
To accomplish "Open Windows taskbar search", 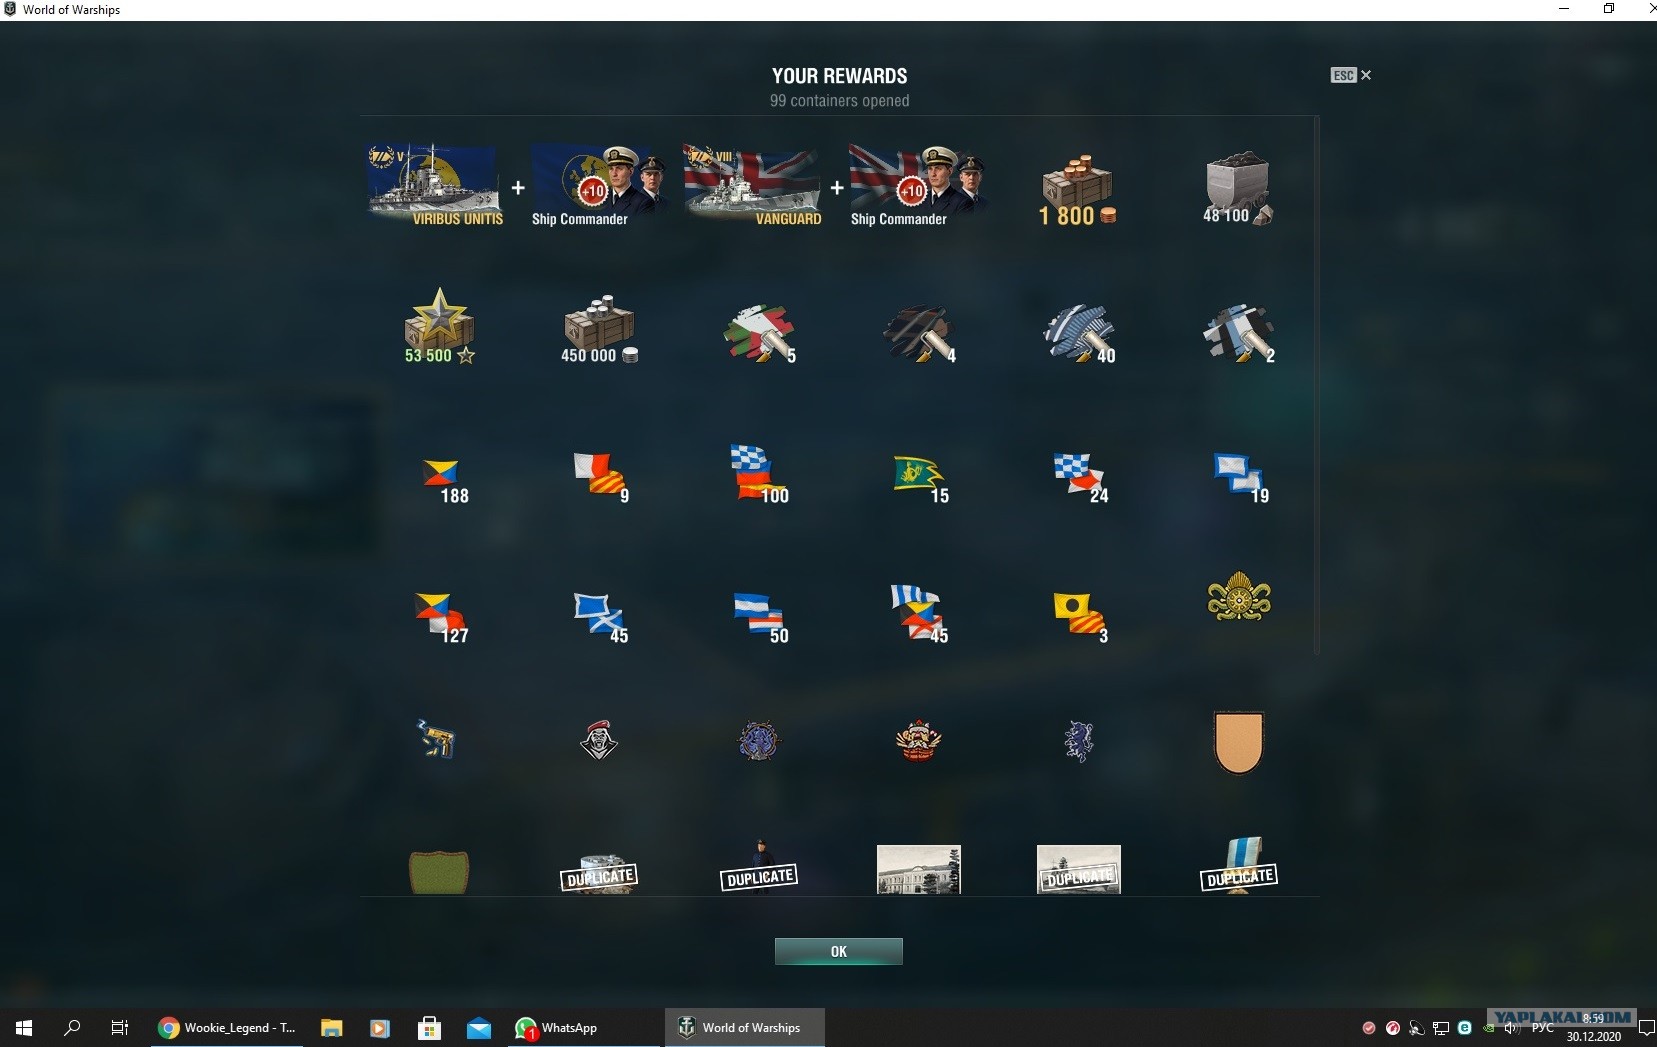I will pyautogui.click(x=72, y=1027).
